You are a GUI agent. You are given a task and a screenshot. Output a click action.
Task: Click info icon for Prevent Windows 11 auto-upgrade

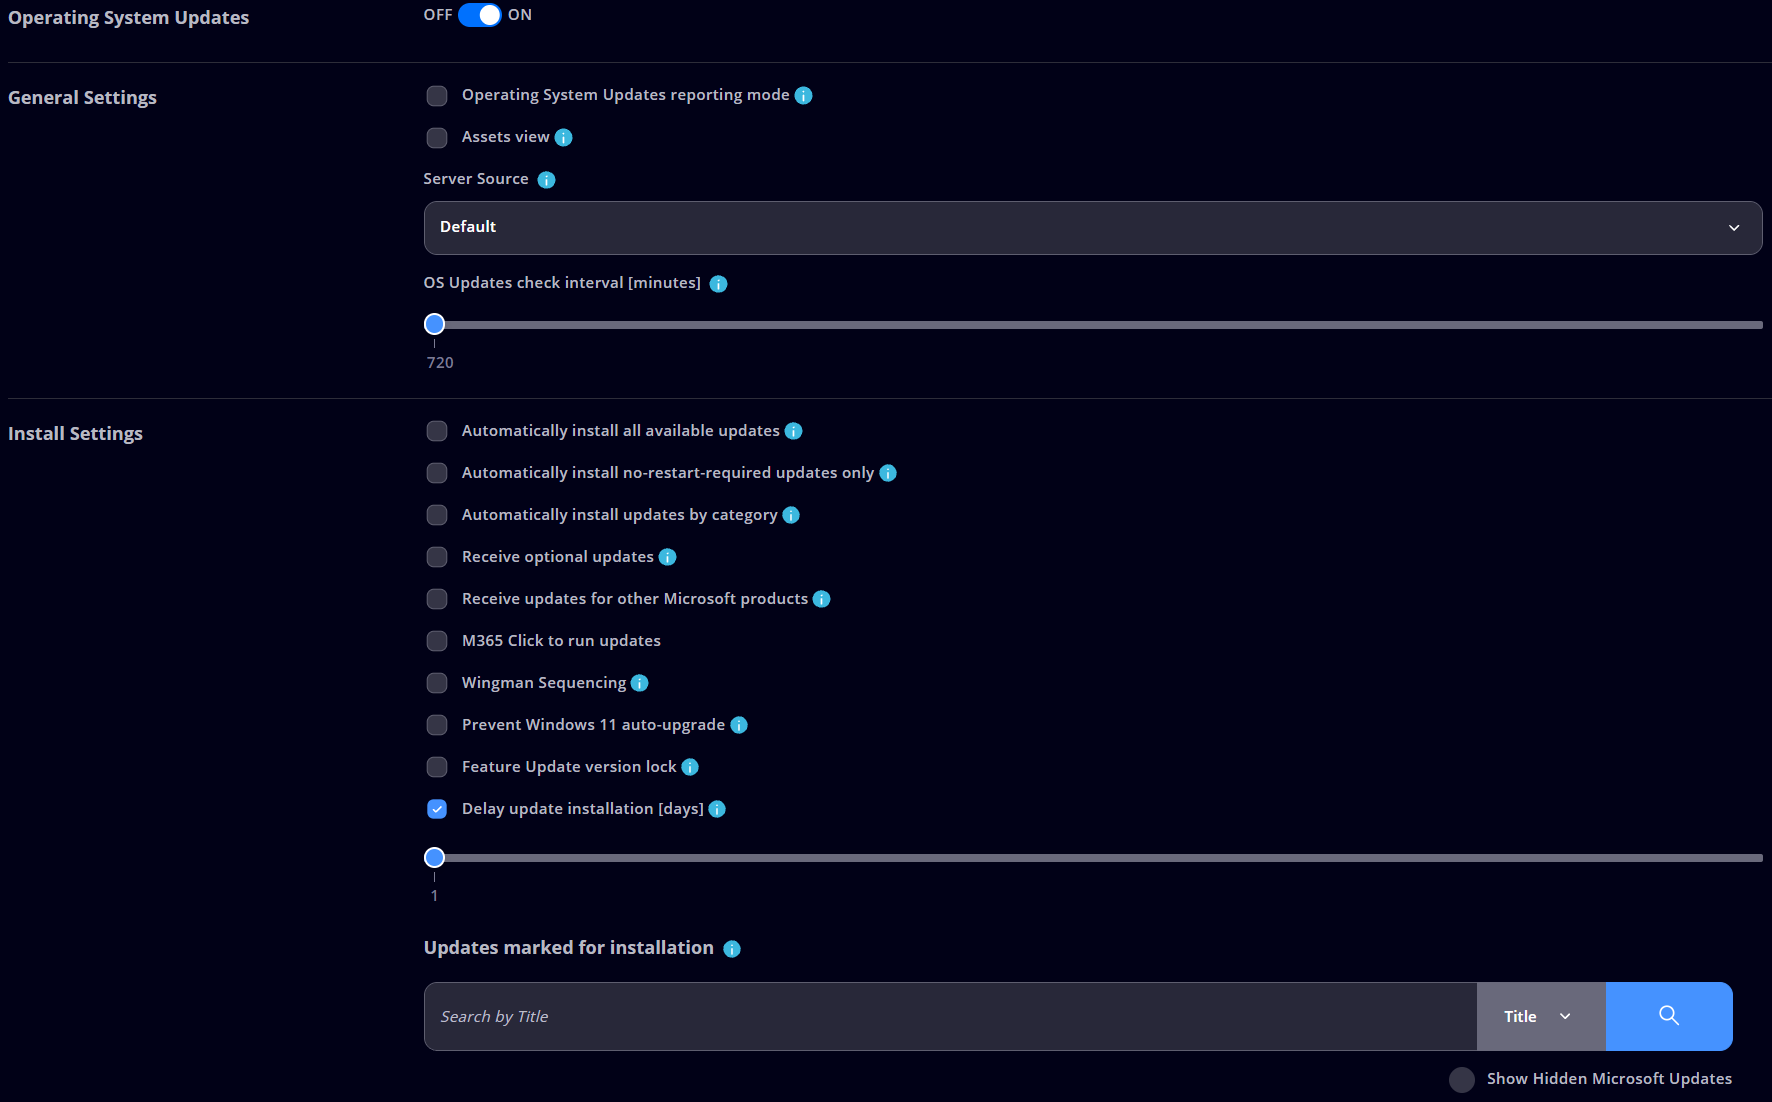pyautogui.click(x=739, y=725)
